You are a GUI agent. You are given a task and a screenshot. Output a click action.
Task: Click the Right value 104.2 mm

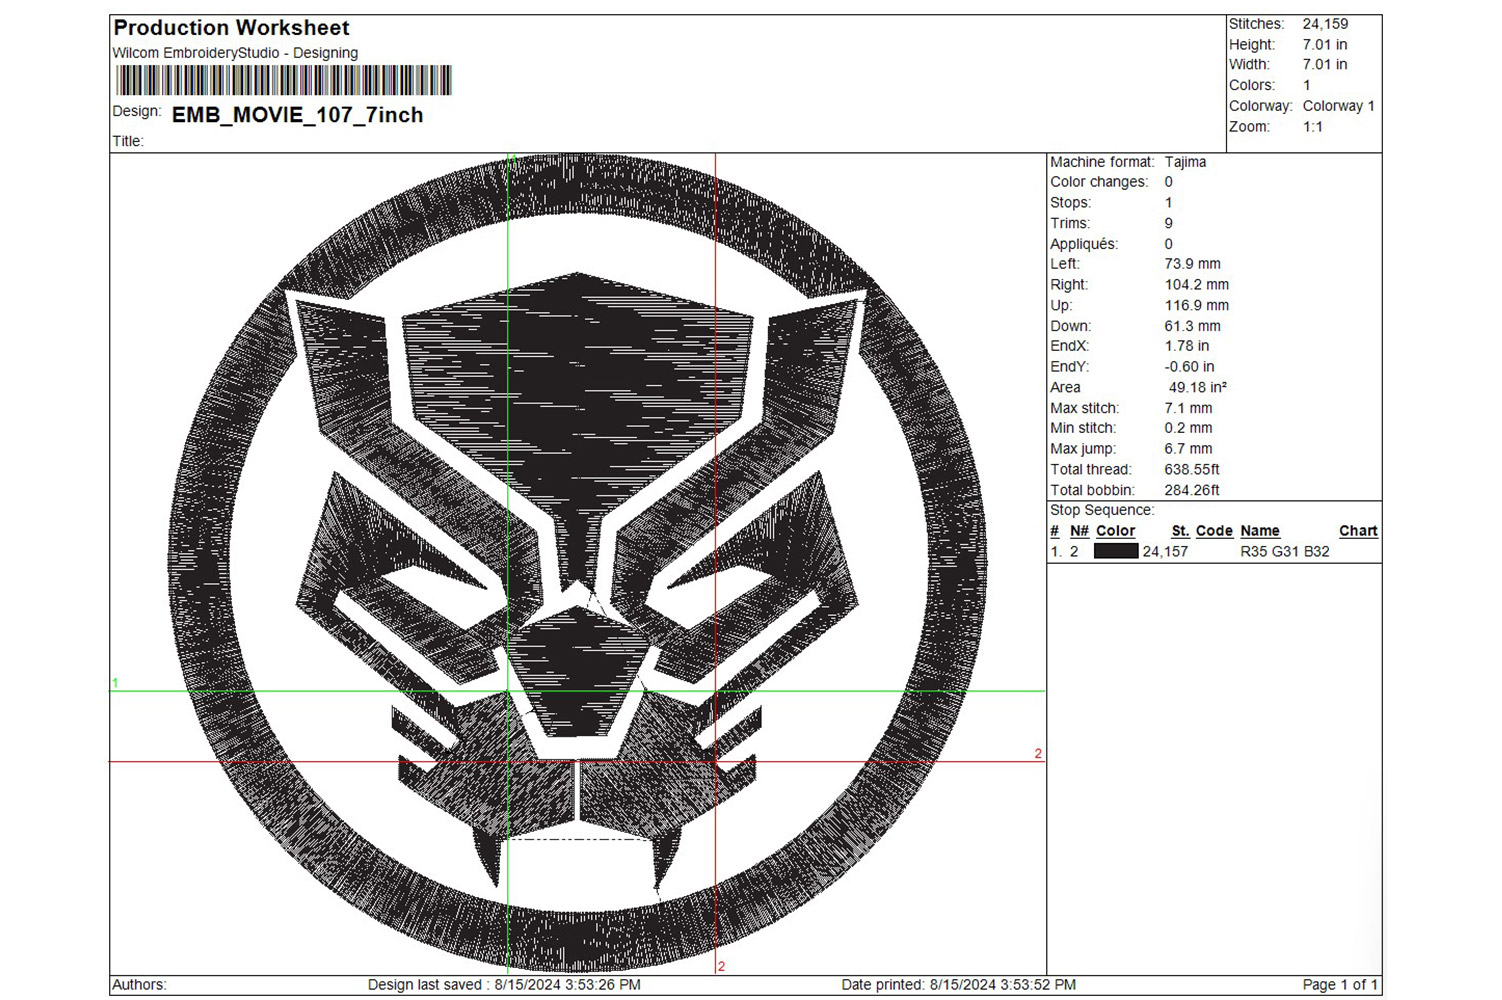[x=1196, y=285]
